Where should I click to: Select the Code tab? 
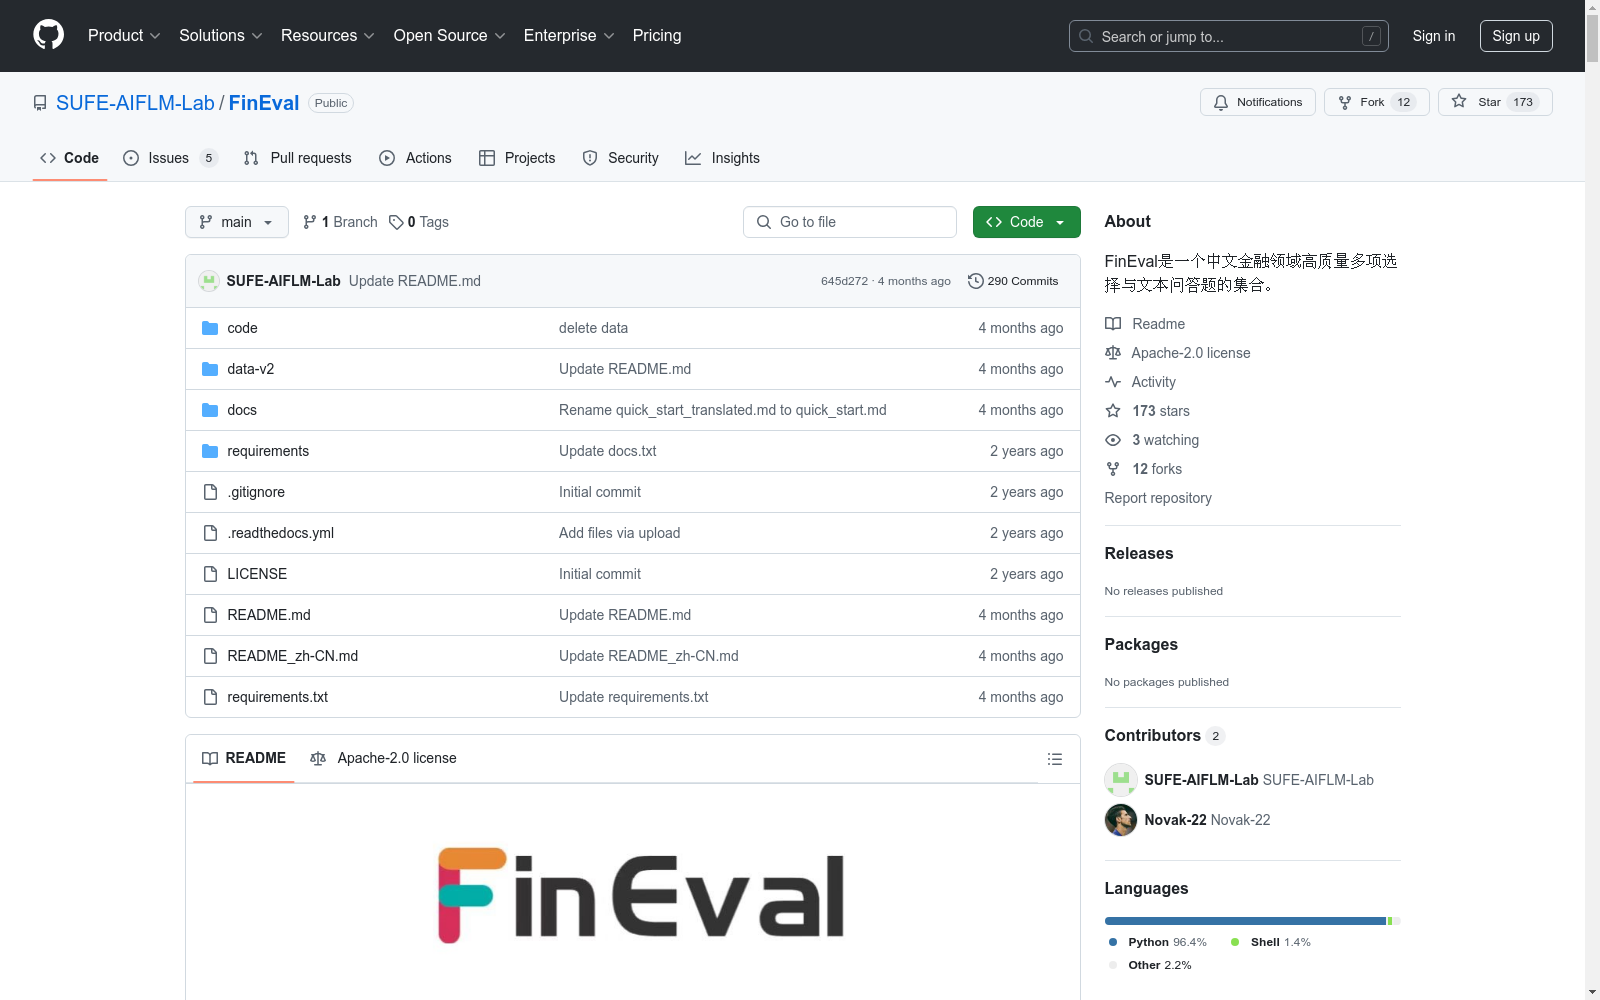pyautogui.click(x=70, y=158)
